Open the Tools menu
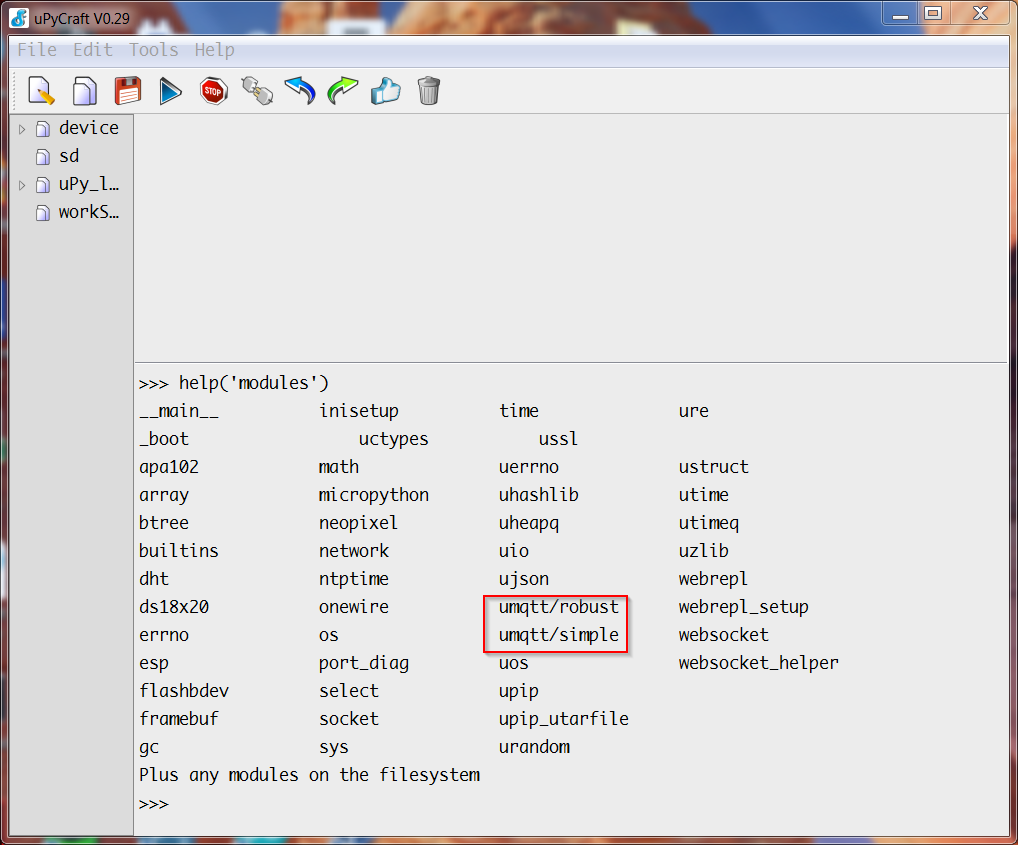The width and height of the screenshot is (1018, 845). (x=153, y=50)
